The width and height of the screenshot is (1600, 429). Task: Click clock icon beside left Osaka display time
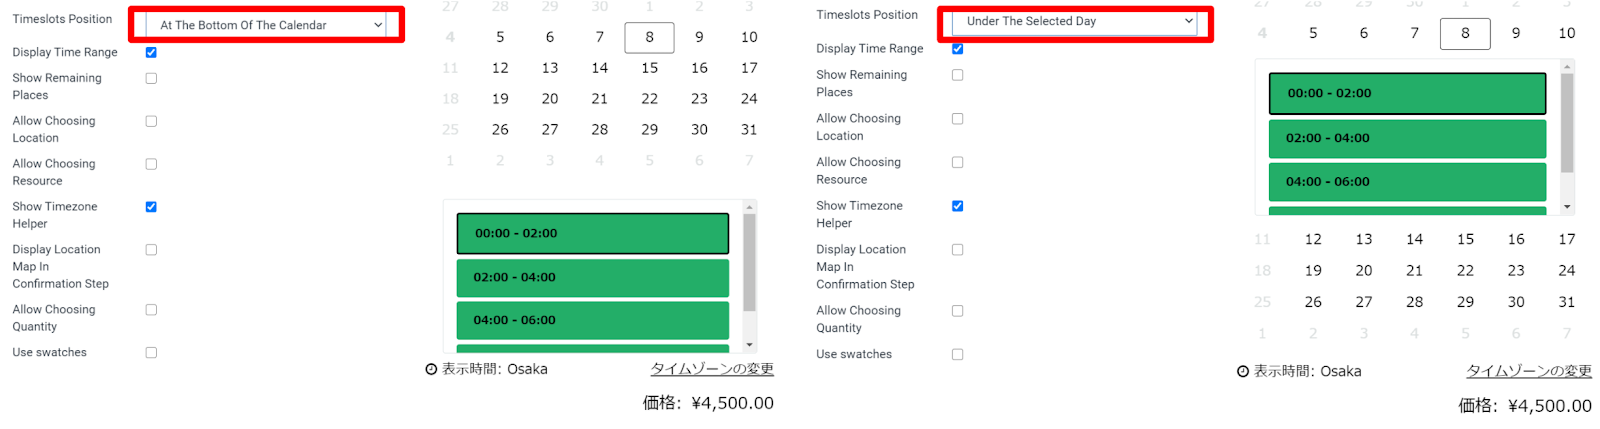coord(431,370)
